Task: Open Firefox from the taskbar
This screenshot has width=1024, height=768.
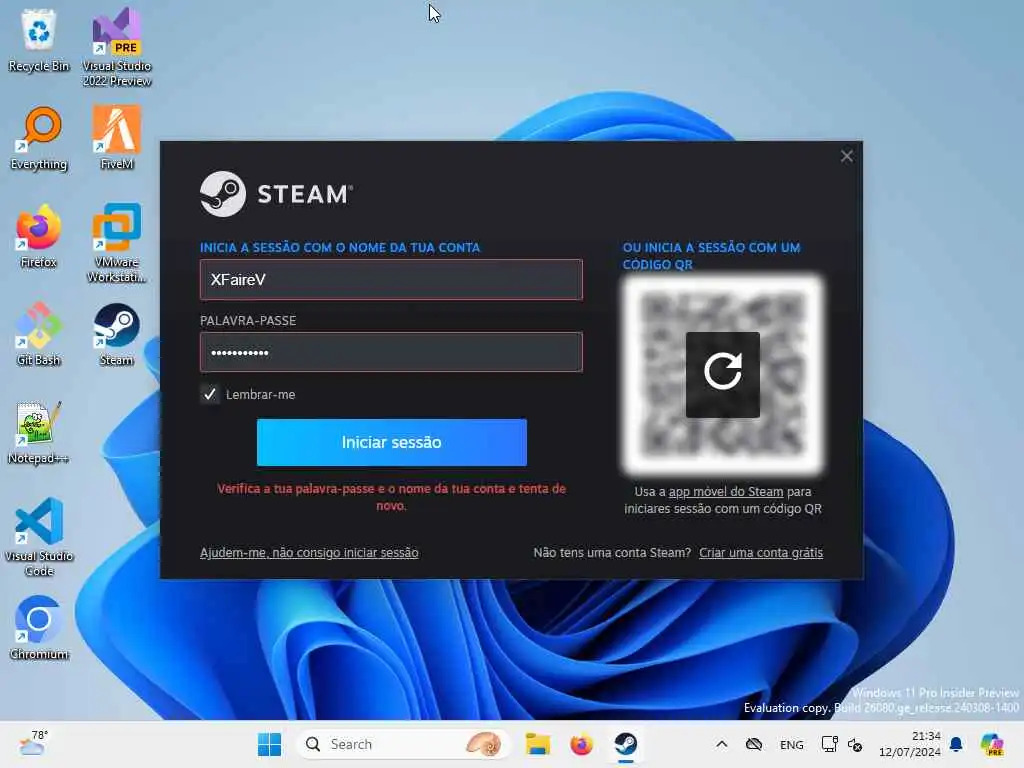Action: pos(581,744)
